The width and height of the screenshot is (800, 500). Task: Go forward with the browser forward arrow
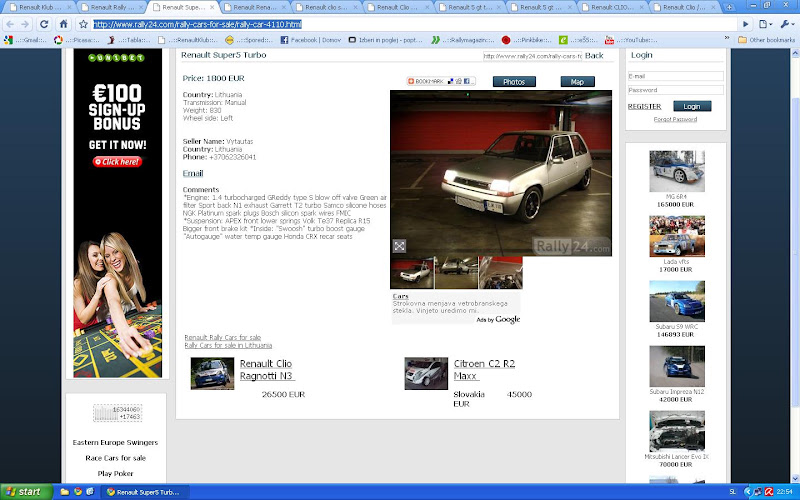coord(26,24)
